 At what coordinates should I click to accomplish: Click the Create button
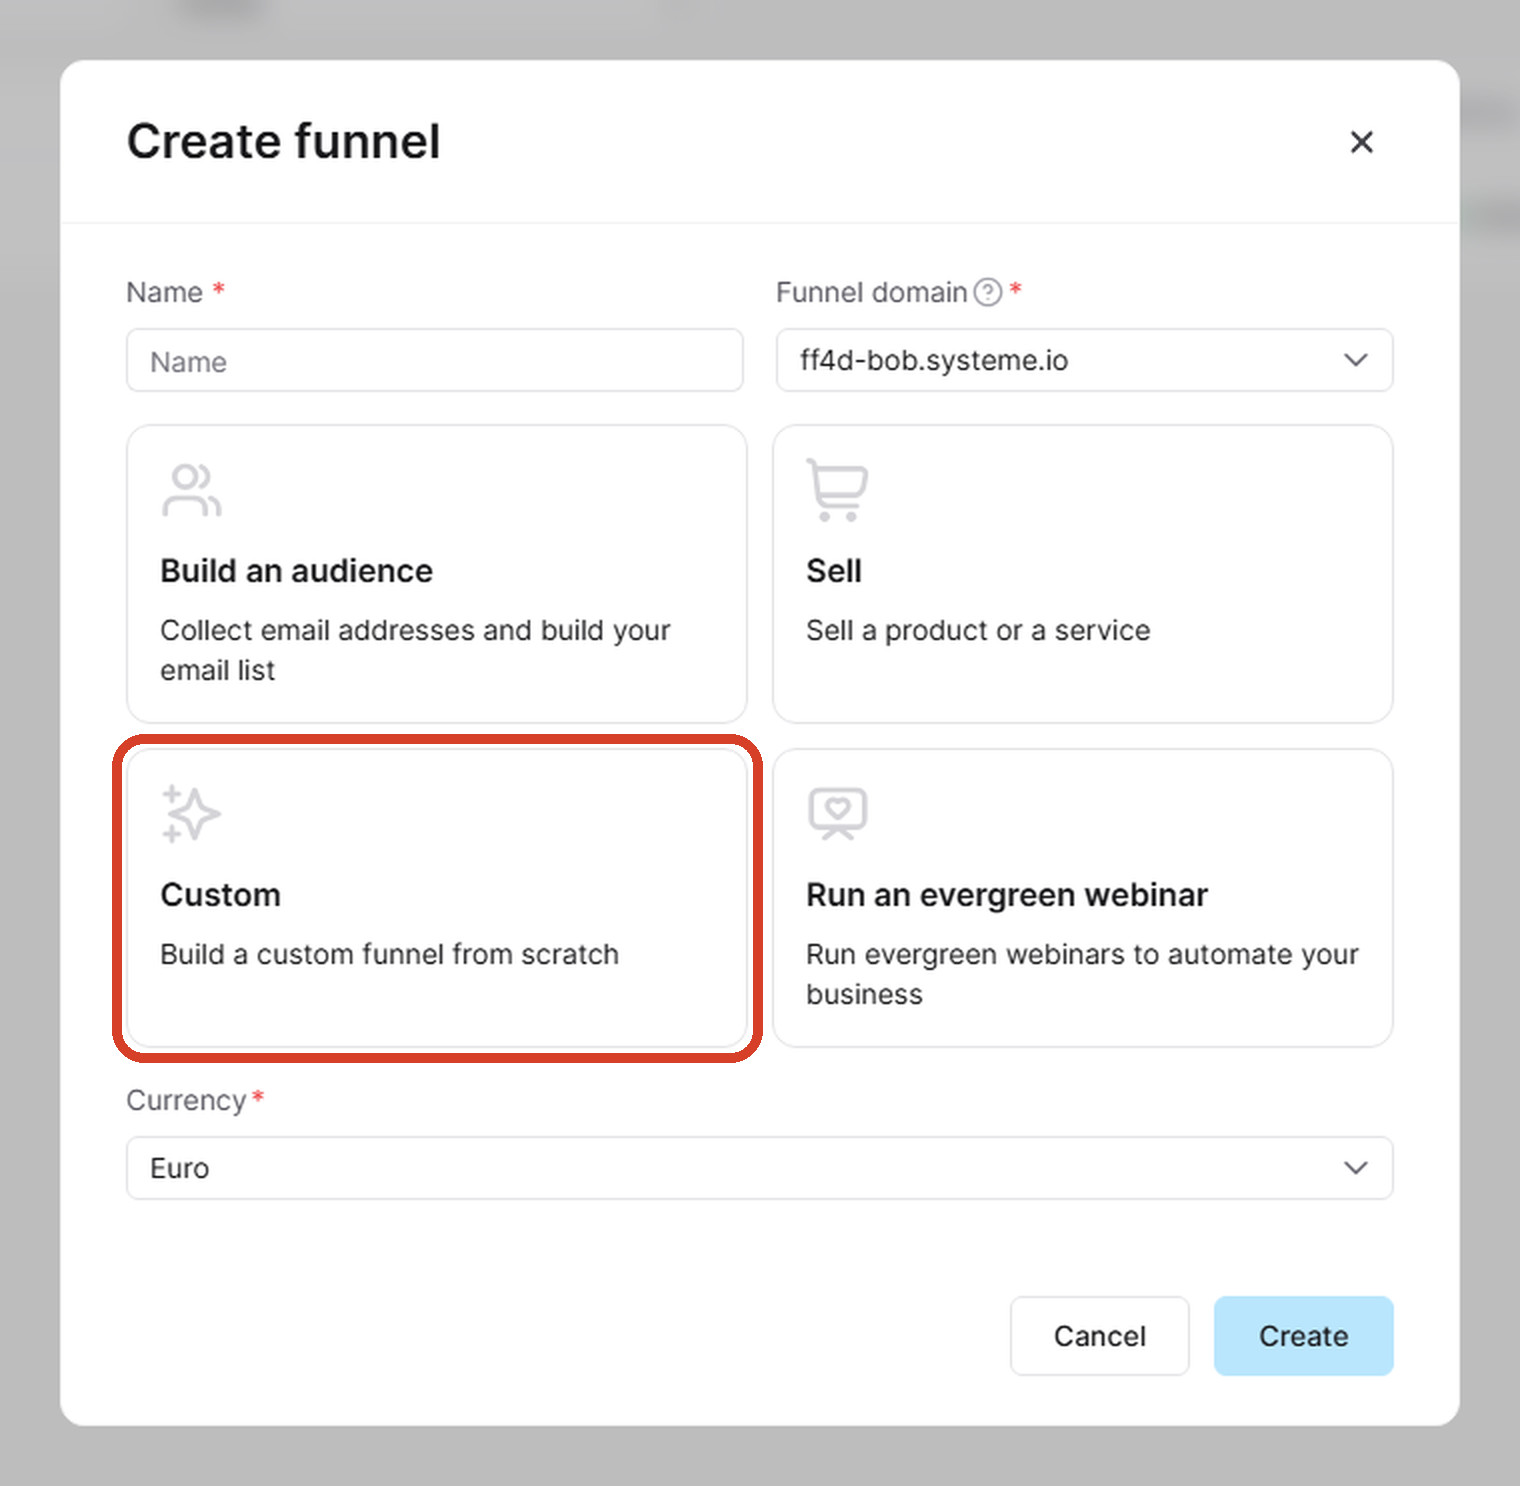coord(1303,1336)
